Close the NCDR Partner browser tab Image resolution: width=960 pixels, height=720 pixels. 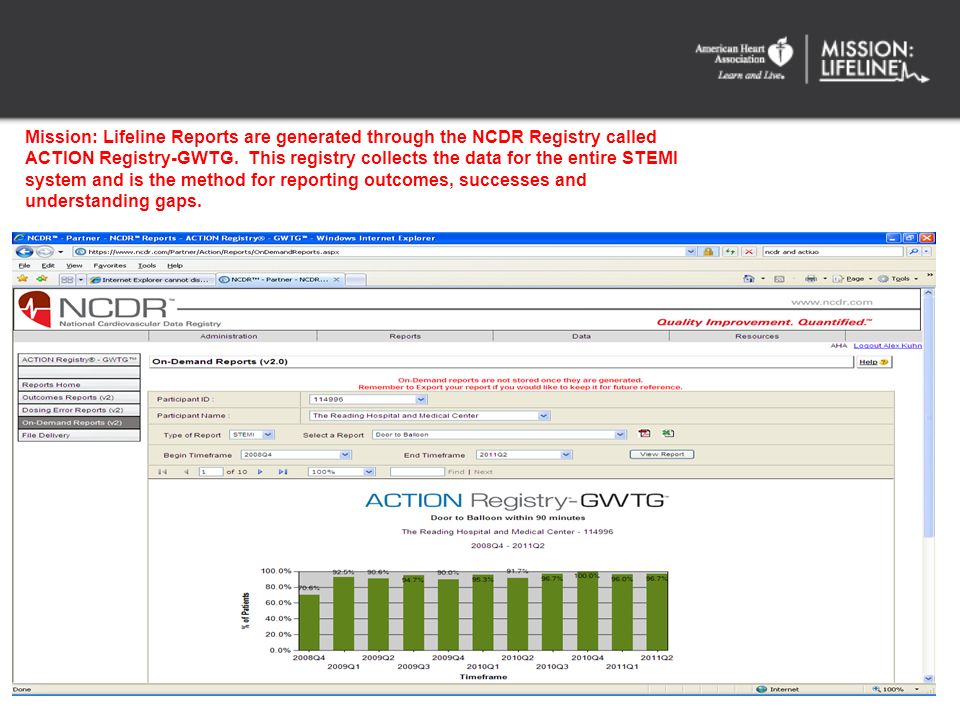coord(336,280)
